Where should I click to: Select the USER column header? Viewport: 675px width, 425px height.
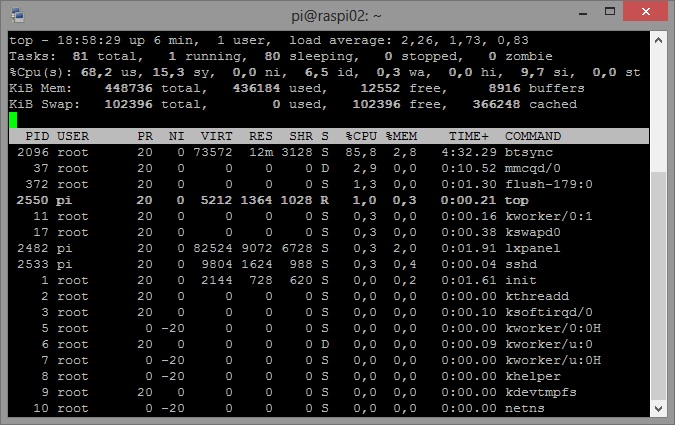coord(73,136)
